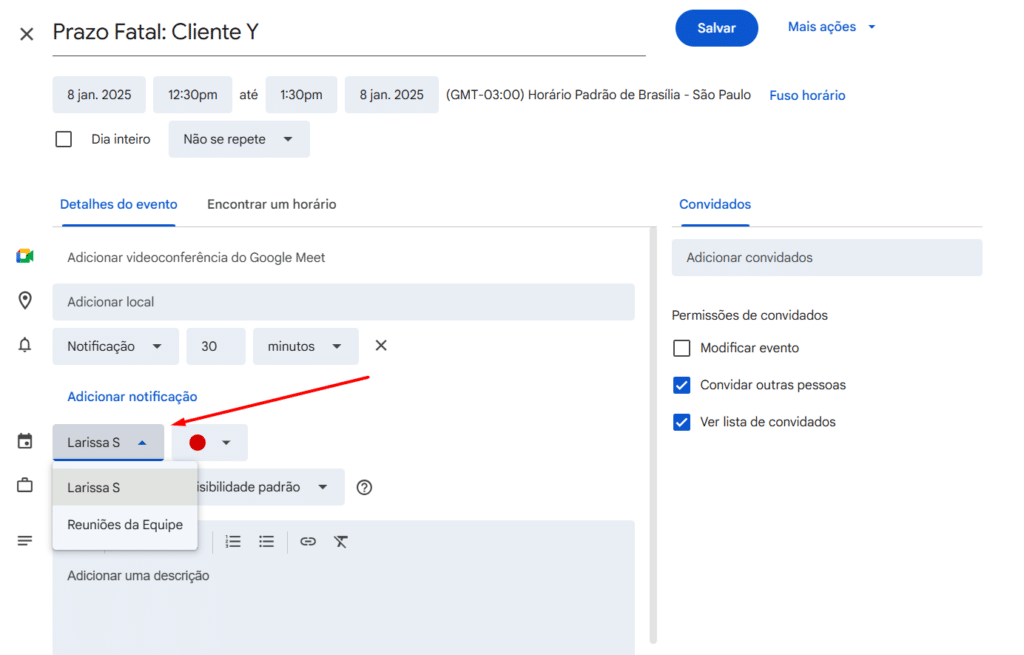
Task: Remove formatting from description text
Action: click(x=341, y=541)
